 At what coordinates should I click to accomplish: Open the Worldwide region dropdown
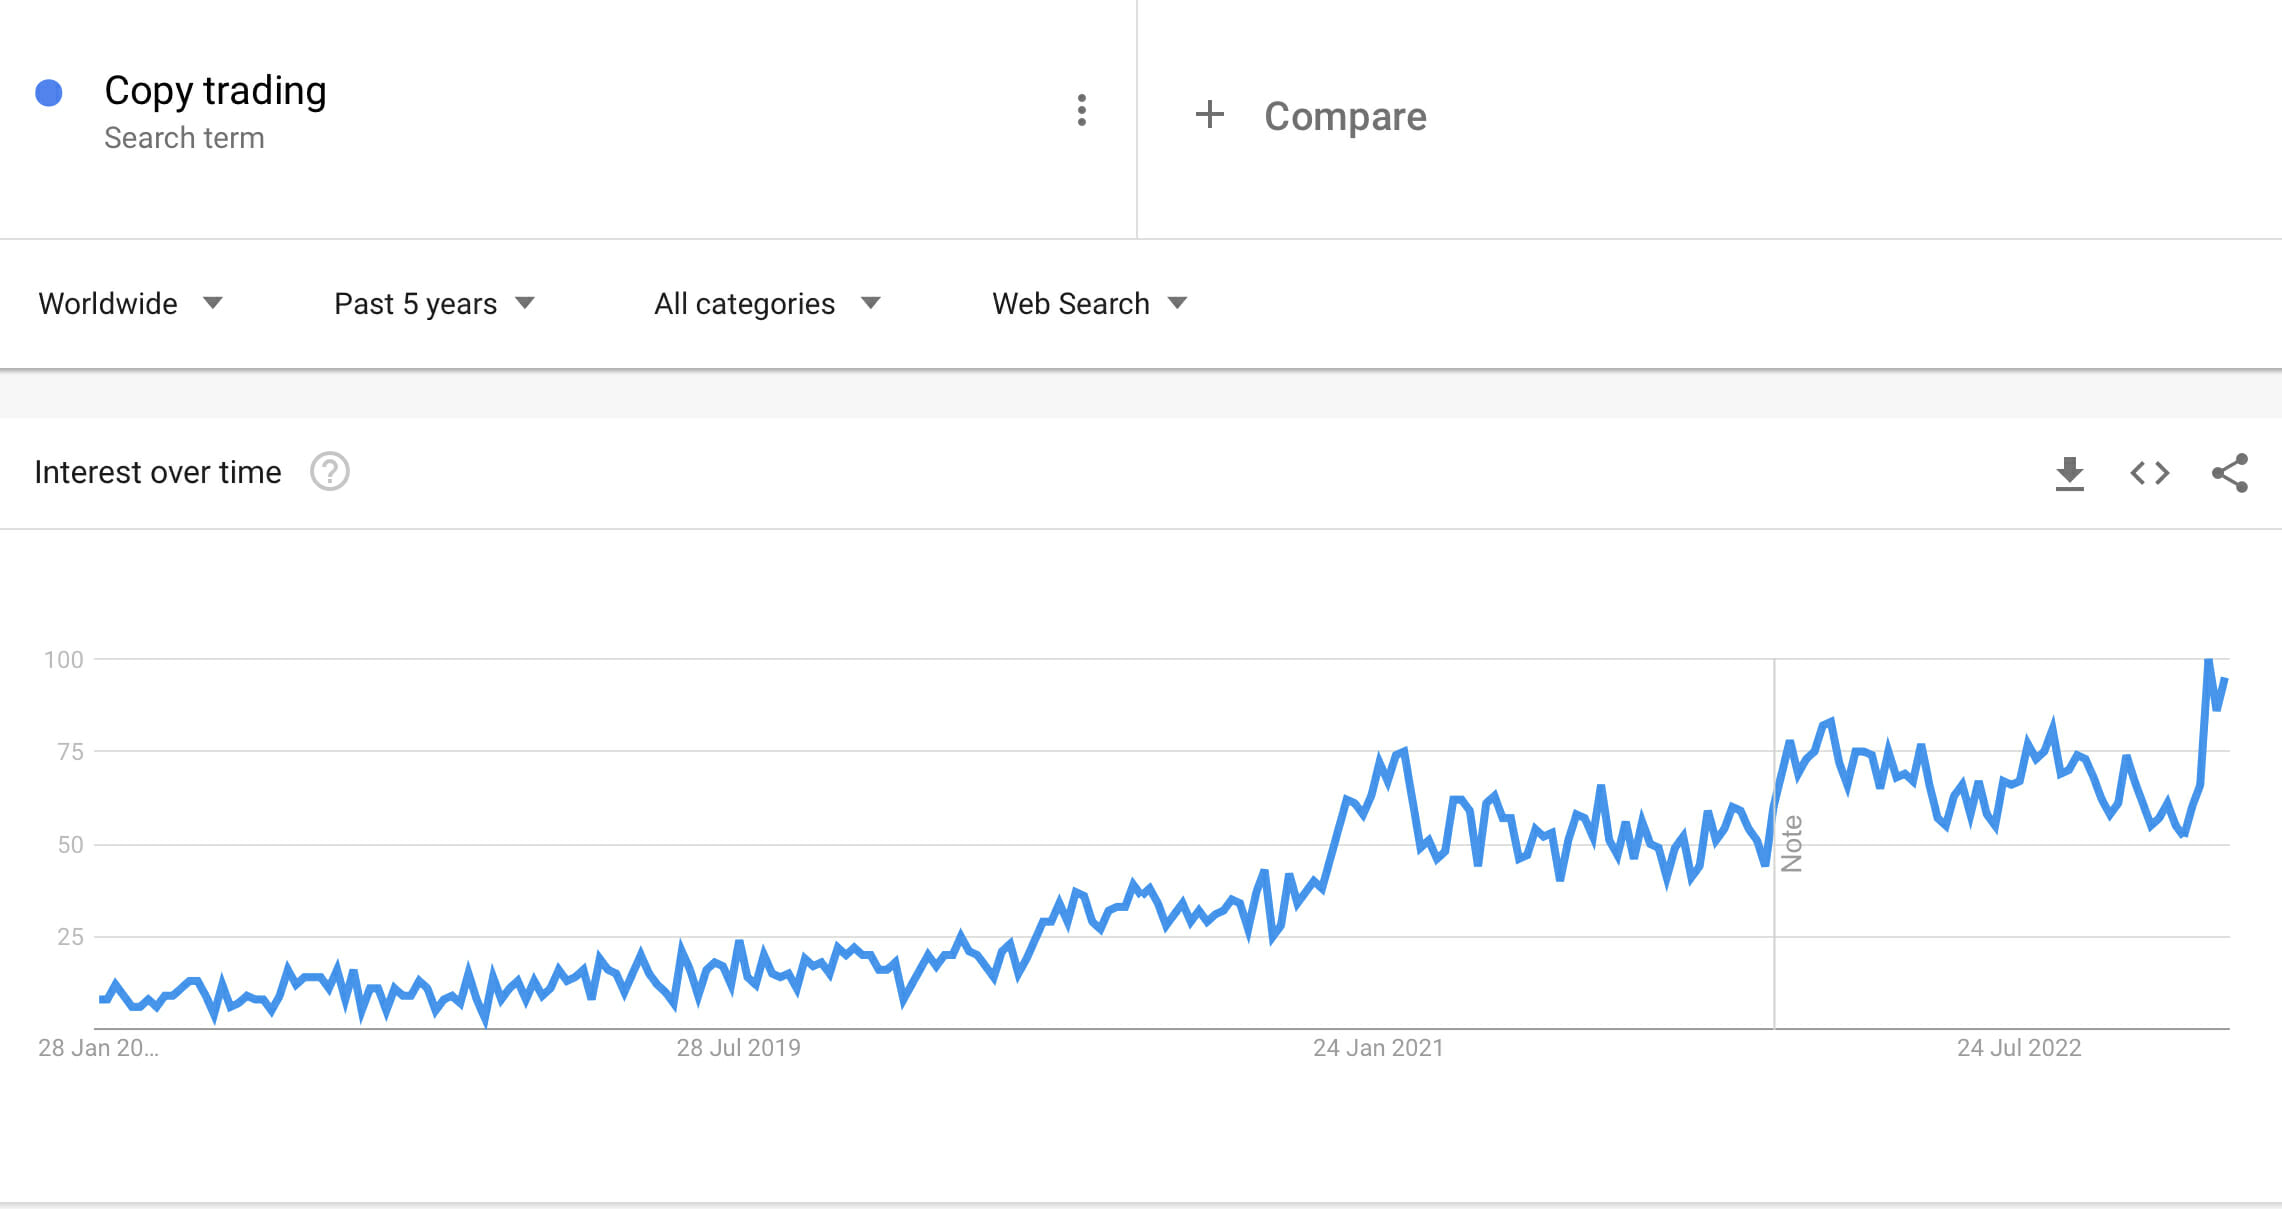coord(130,304)
